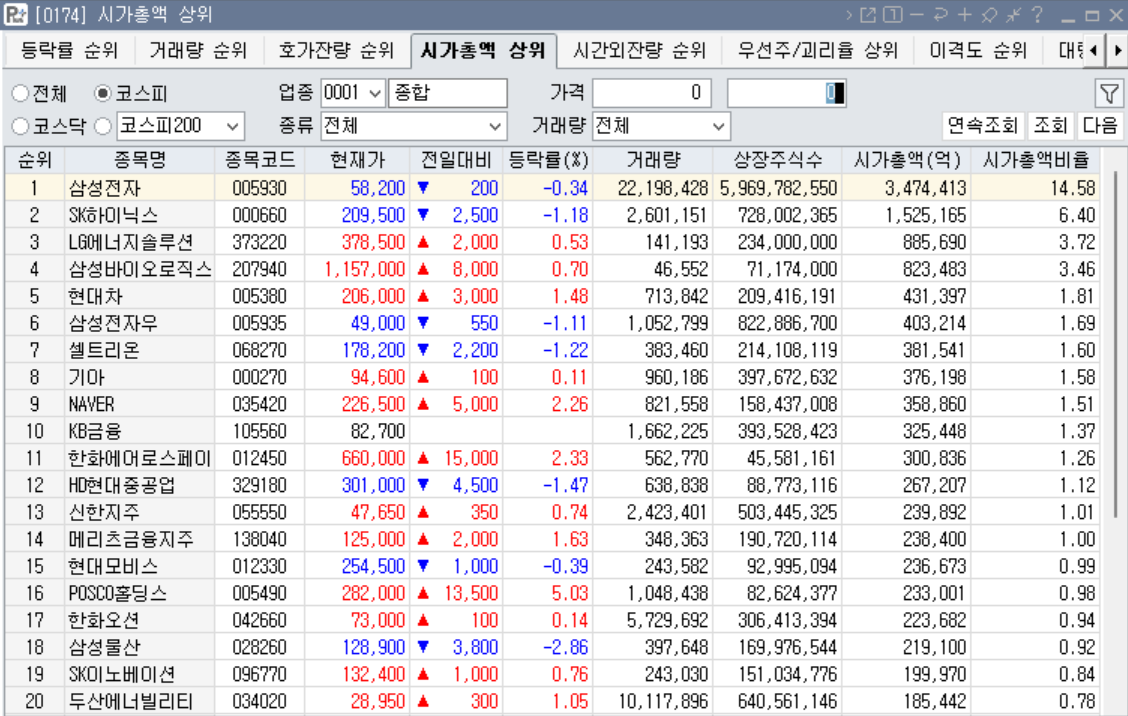Image resolution: width=1128 pixels, height=716 pixels.
Task: Click the small chevron arrow in title bar
Action: [849, 14]
